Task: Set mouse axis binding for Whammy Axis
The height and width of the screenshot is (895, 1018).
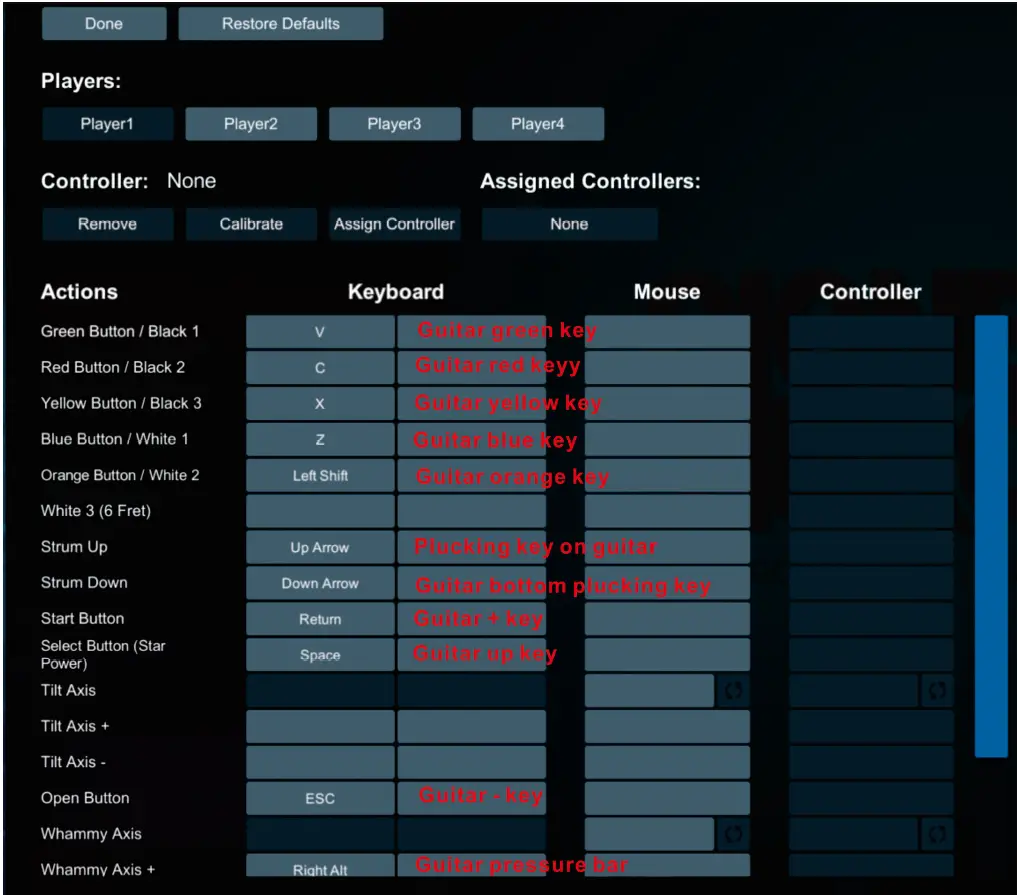Action: click(x=649, y=834)
